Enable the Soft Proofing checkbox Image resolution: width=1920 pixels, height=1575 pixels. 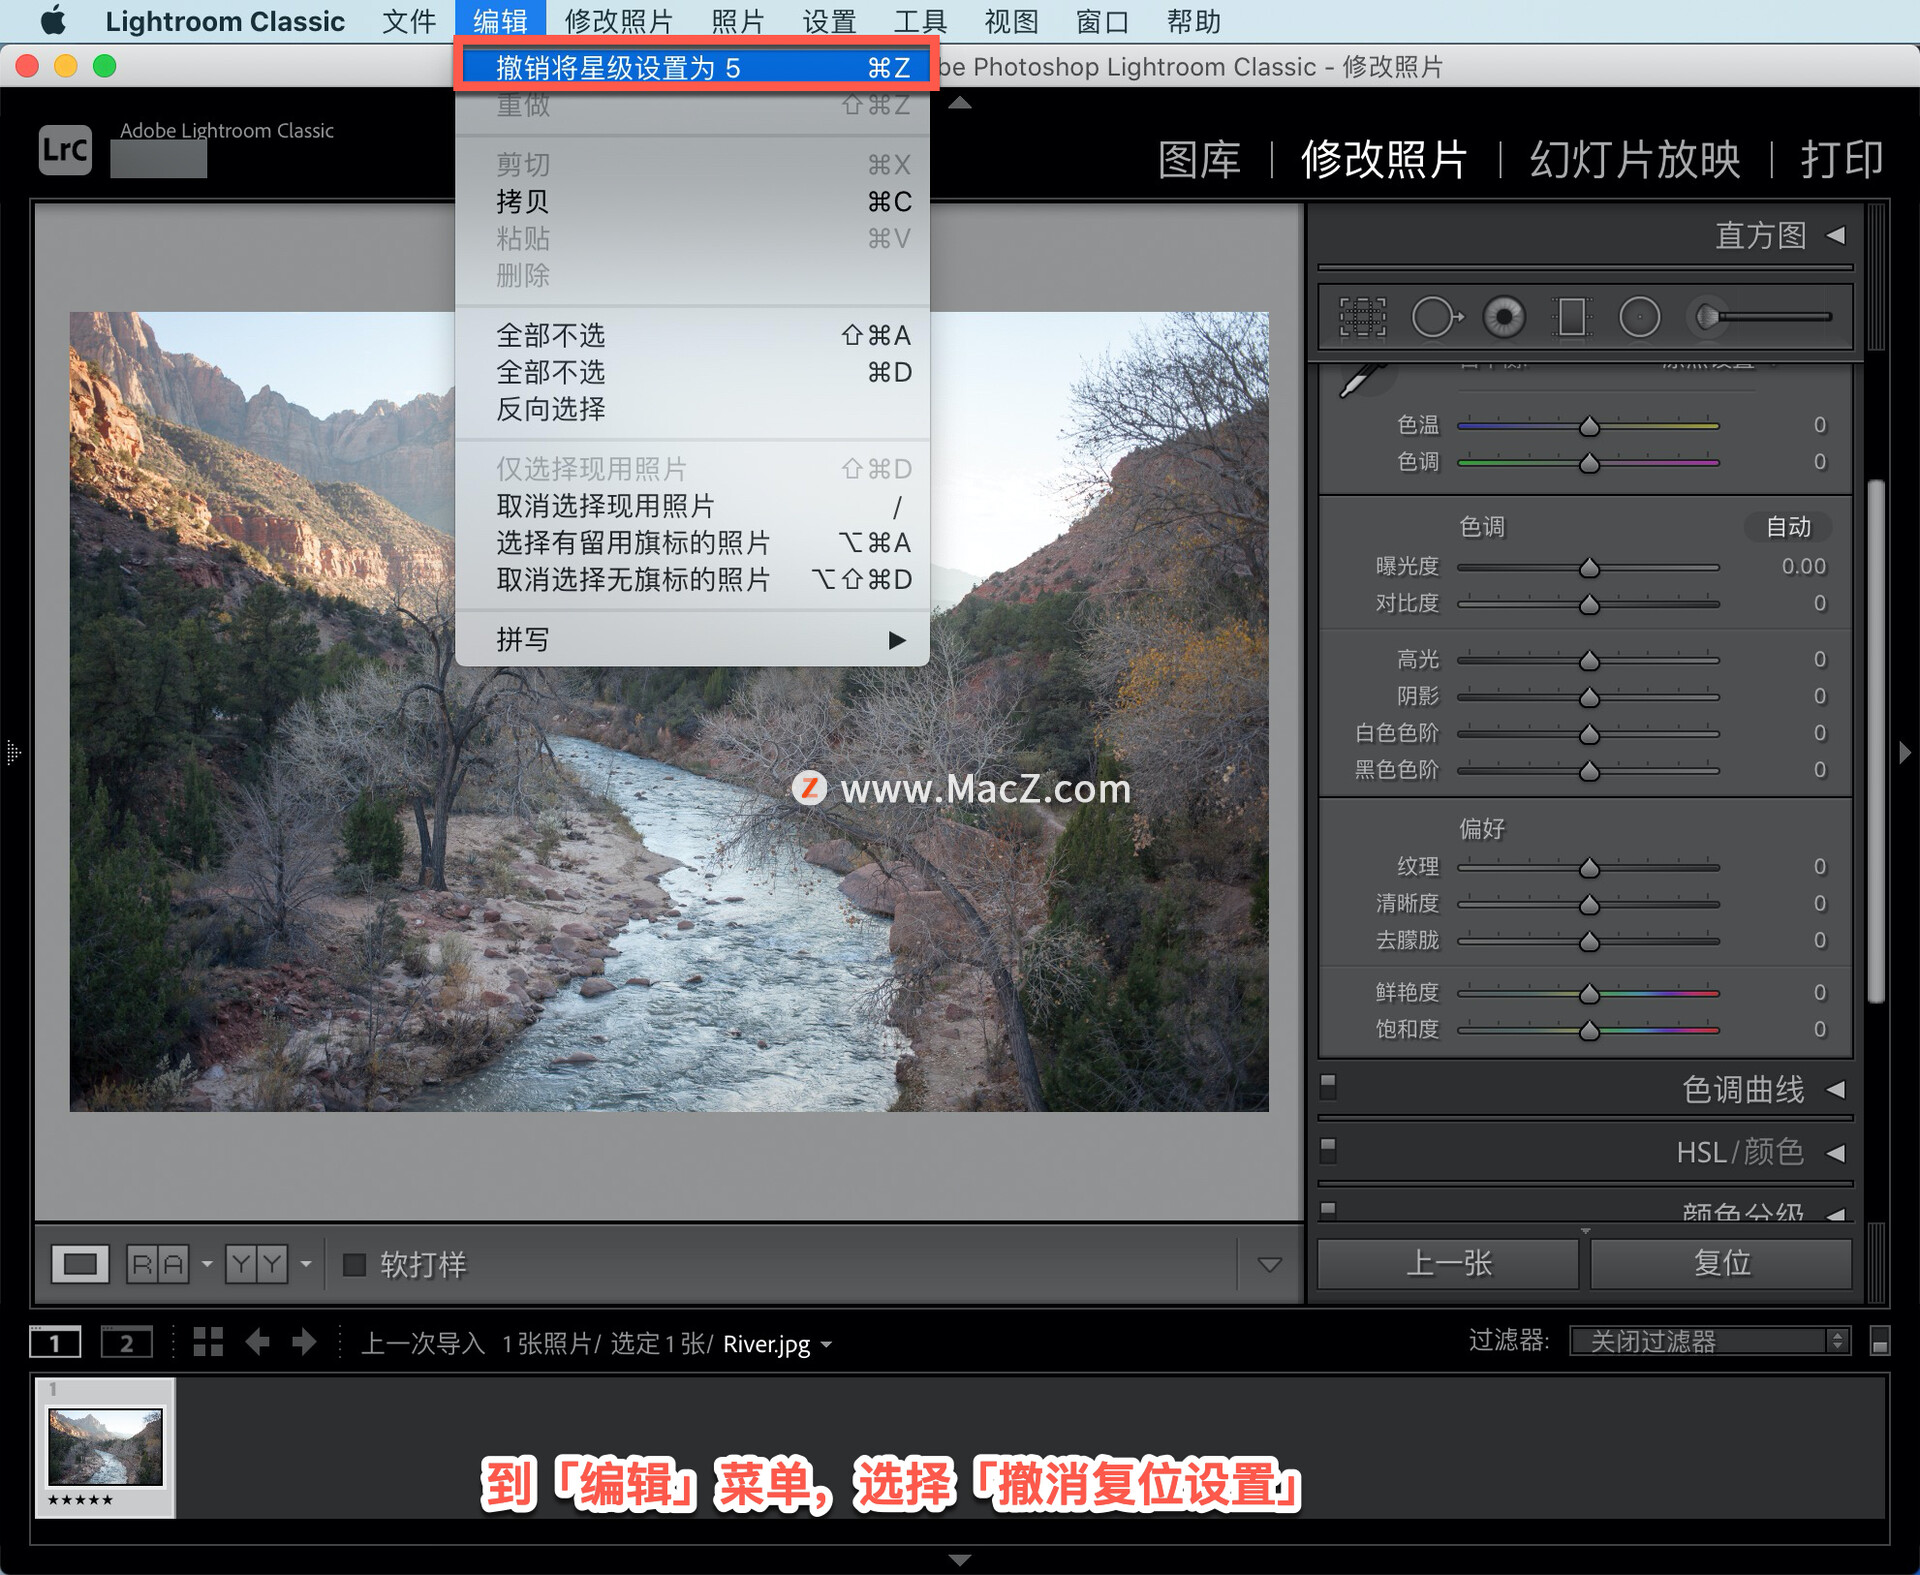tap(354, 1265)
